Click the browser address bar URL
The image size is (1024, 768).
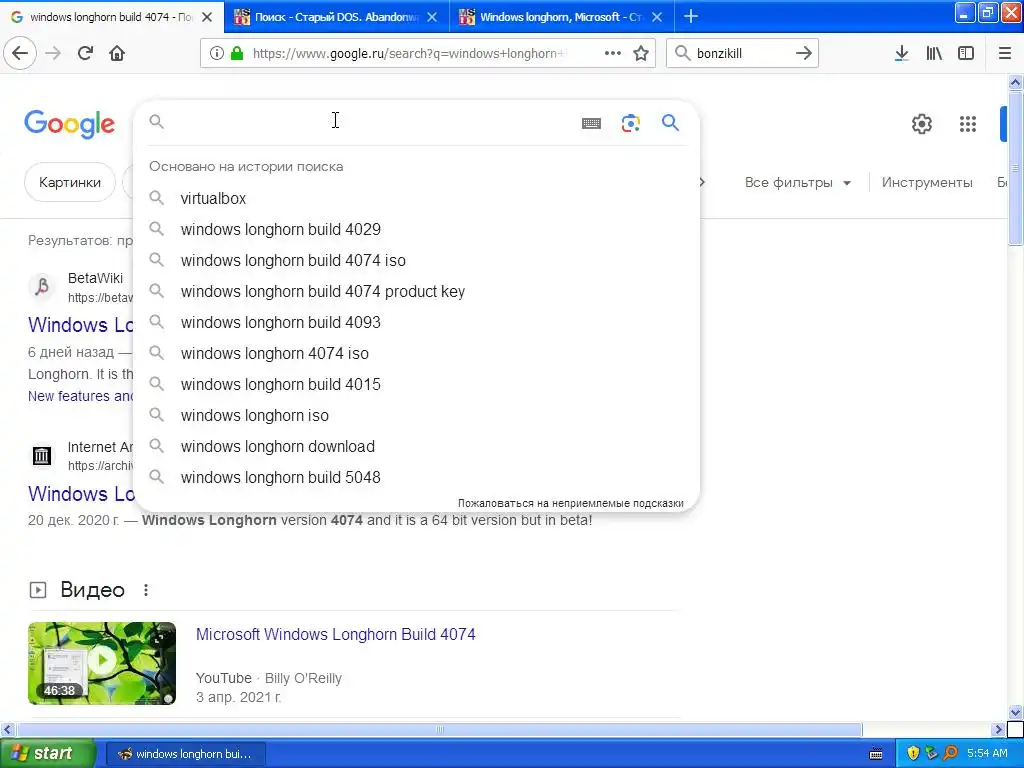tap(409, 54)
